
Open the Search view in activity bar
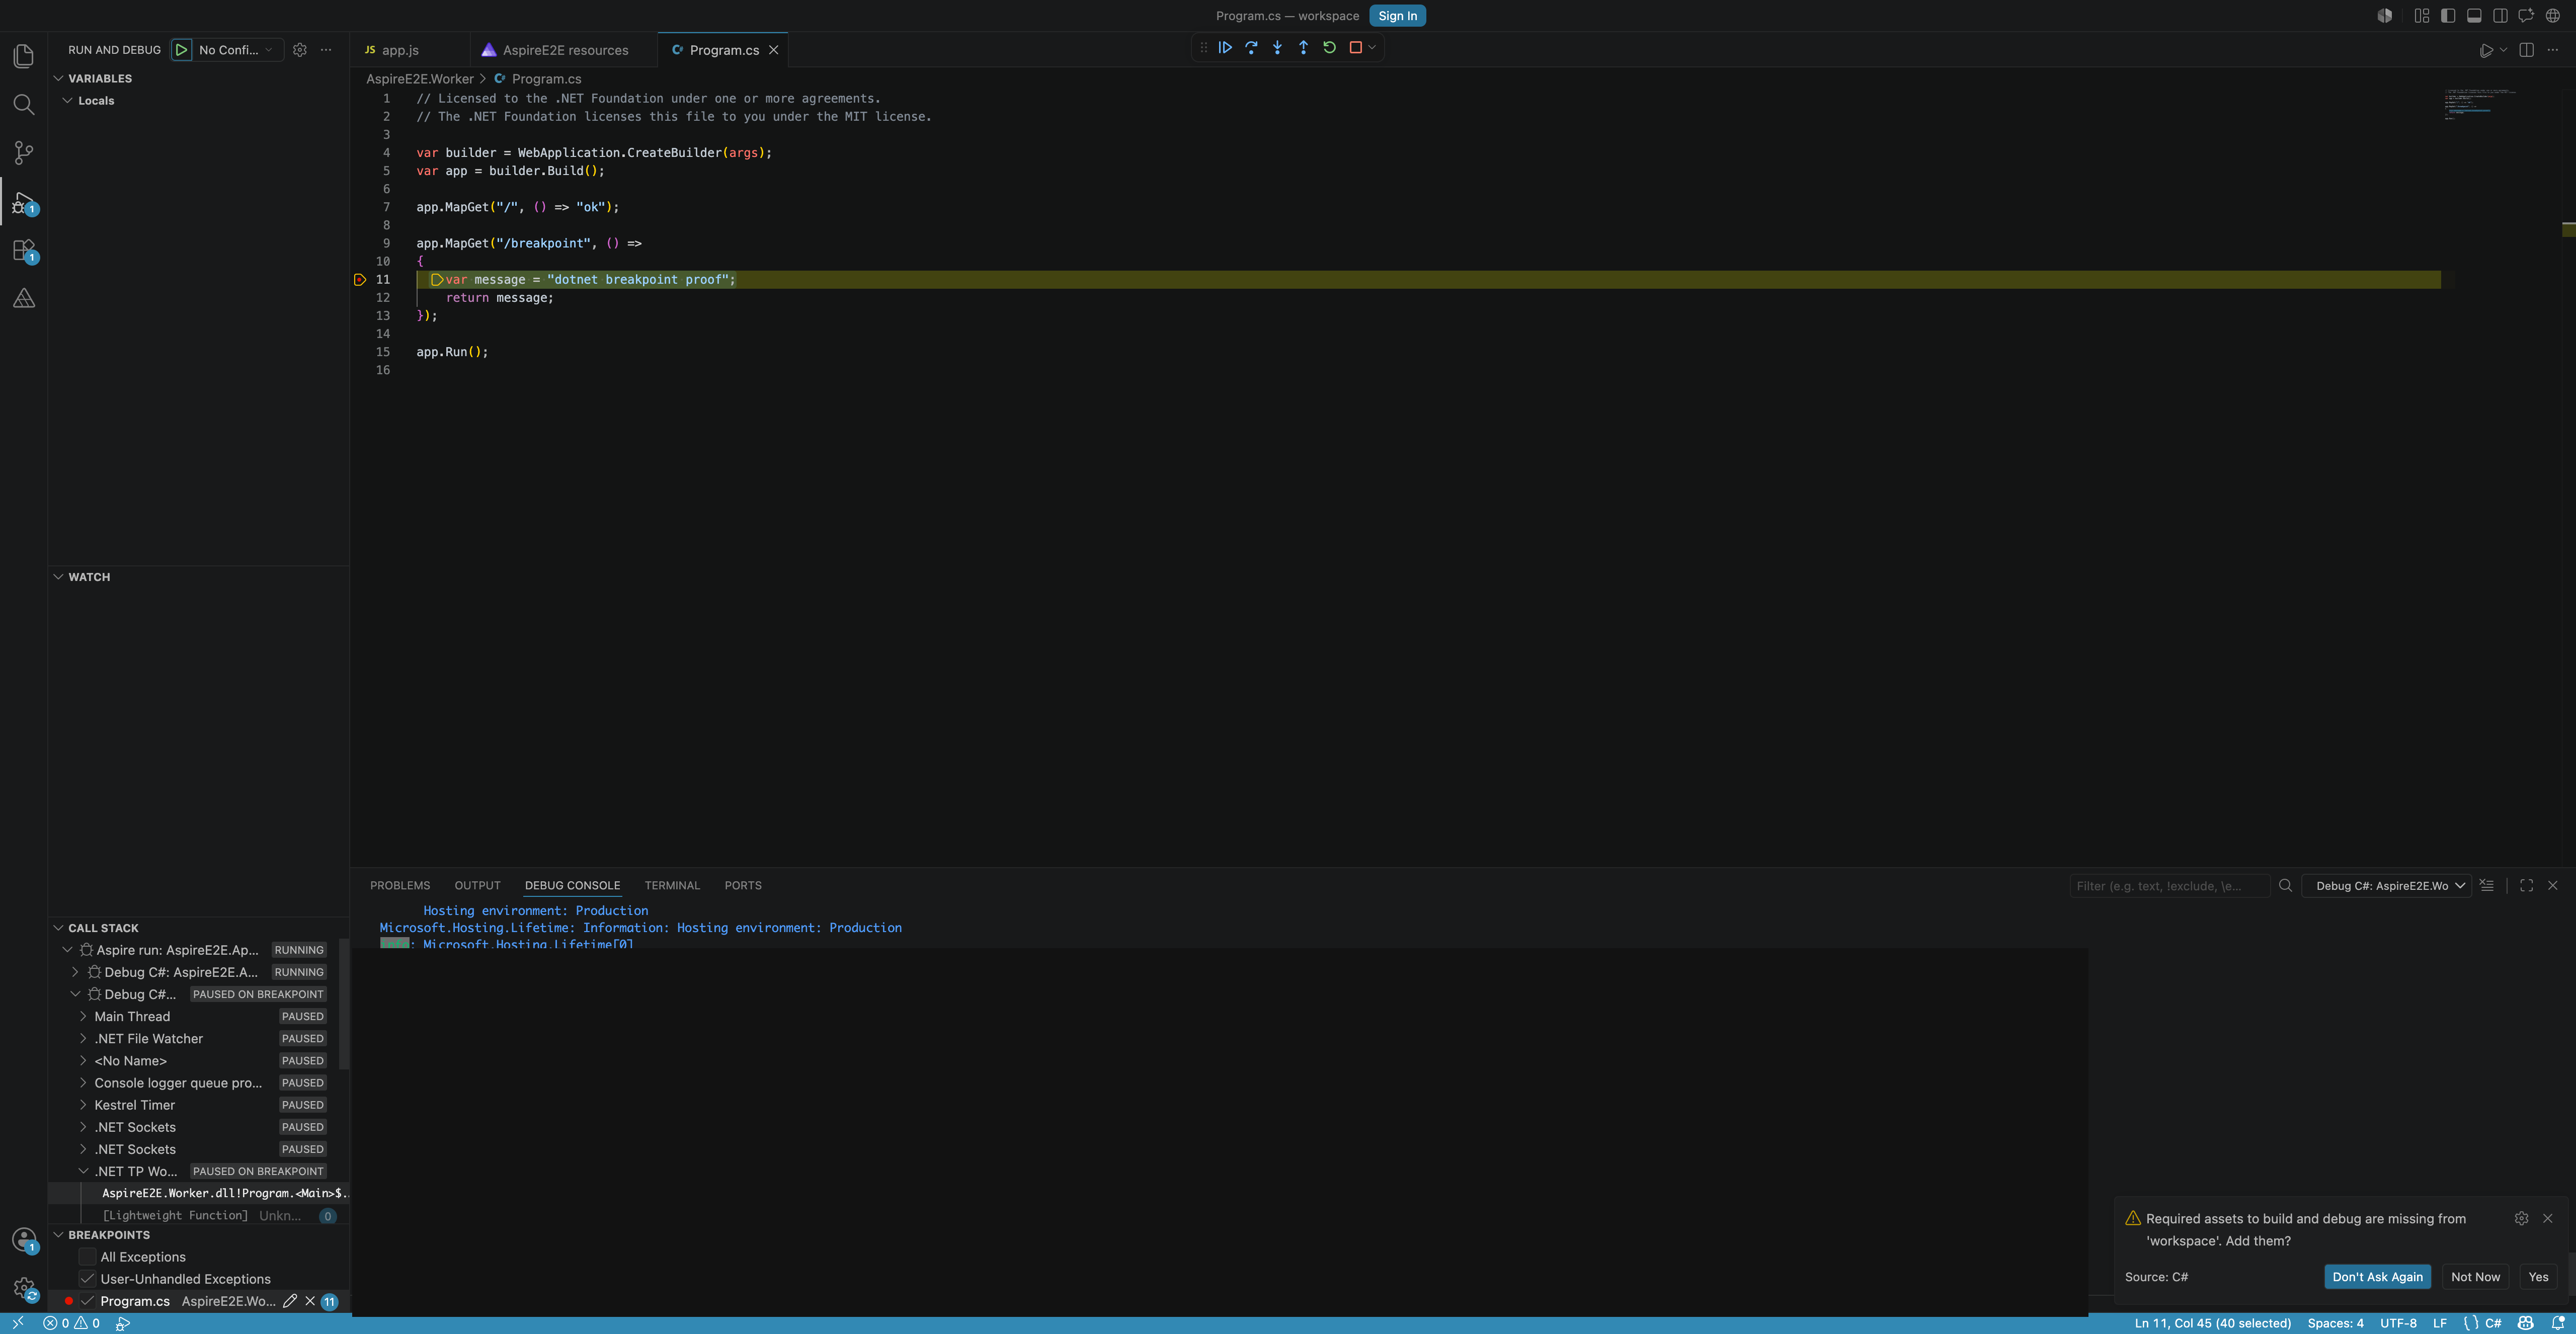(24, 104)
